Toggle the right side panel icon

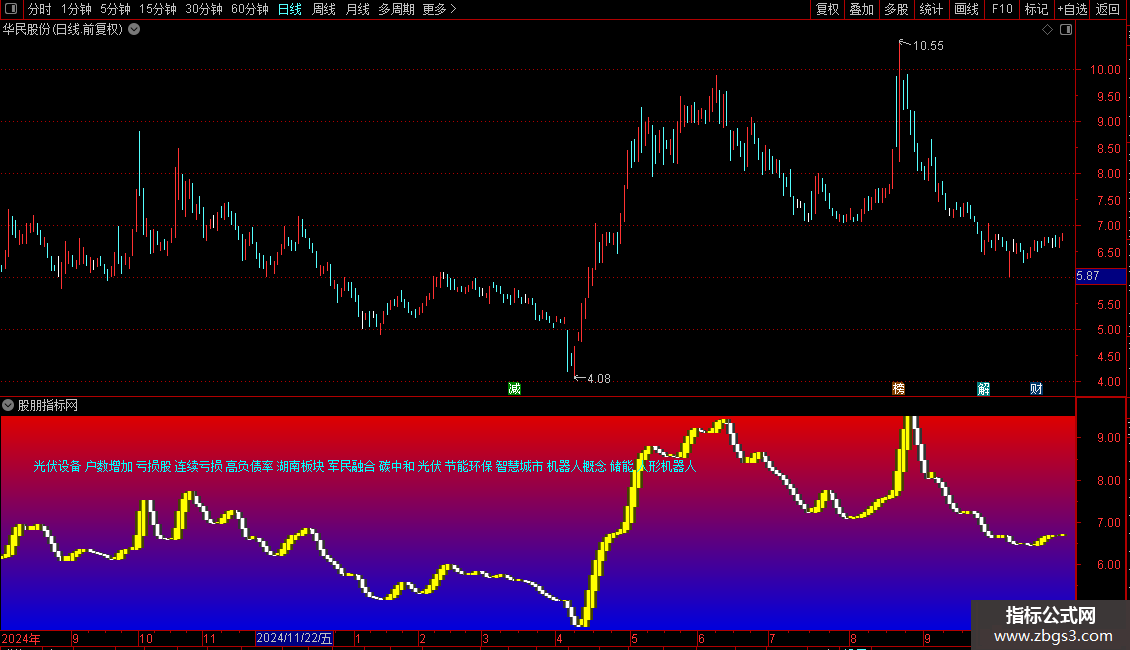pos(1066,30)
